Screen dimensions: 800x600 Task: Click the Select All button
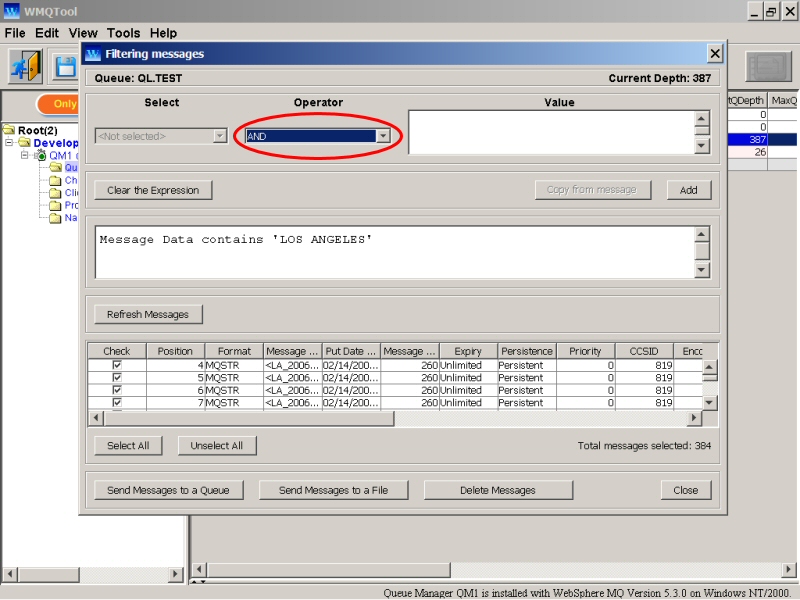click(128, 445)
